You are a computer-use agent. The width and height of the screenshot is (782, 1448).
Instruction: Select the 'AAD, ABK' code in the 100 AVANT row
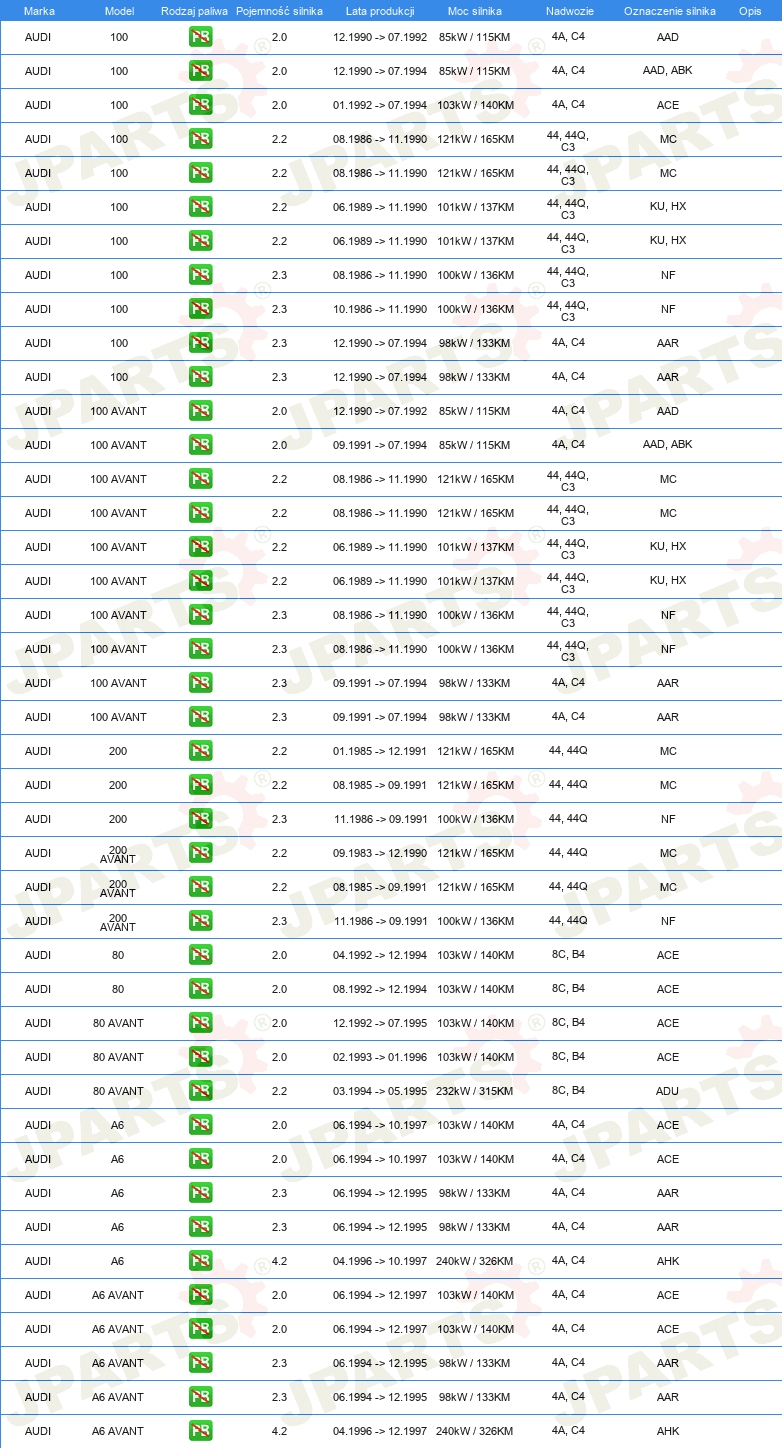point(668,445)
